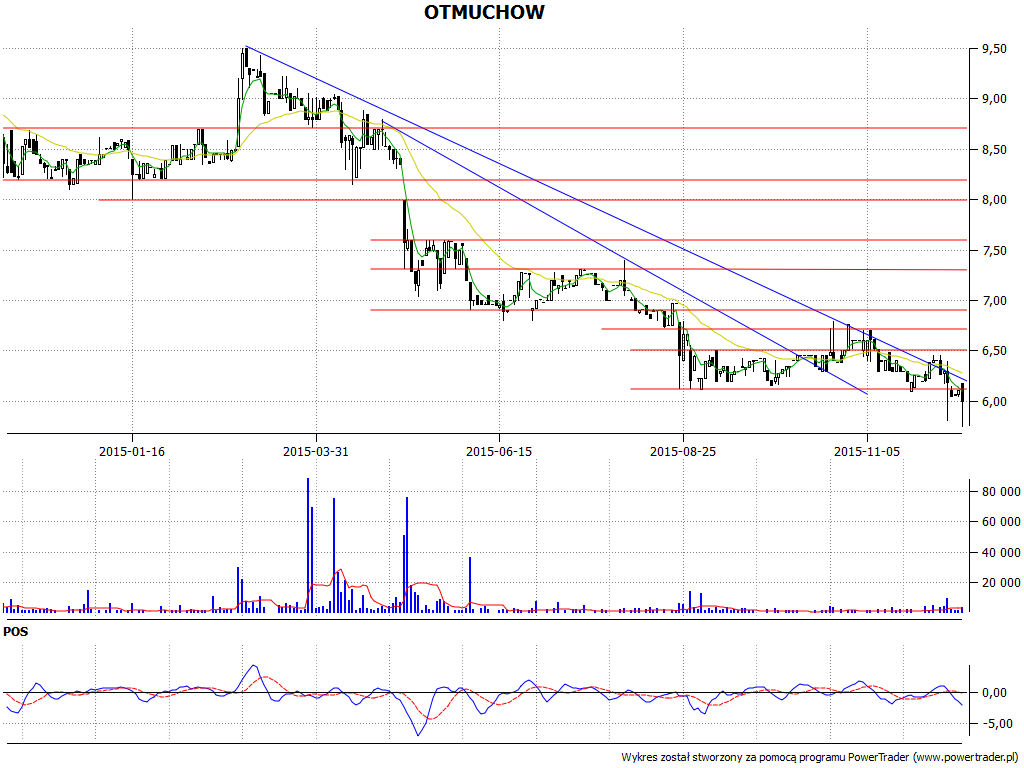Image resolution: width=1024 pixels, height=768 pixels.
Task: Click the 7,00 price axis label
Action: pyautogui.click(x=994, y=301)
